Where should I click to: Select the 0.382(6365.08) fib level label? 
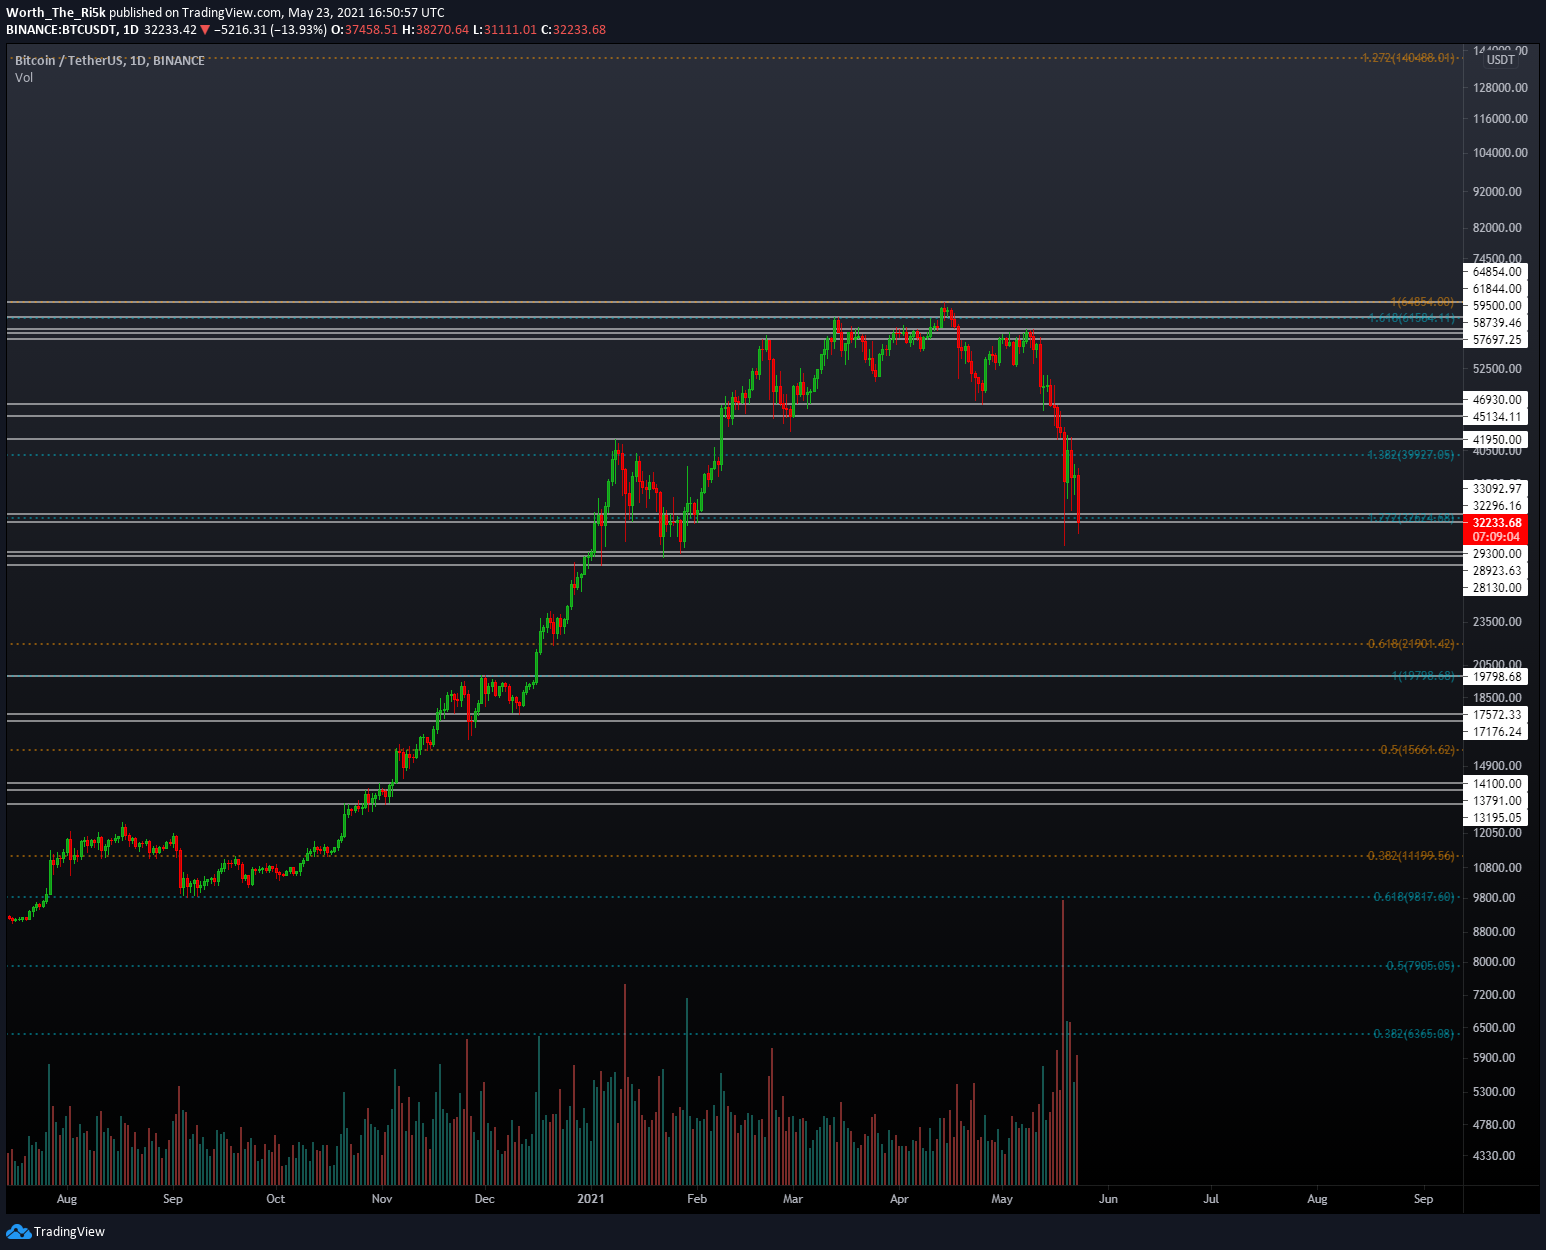coord(1414,1034)
